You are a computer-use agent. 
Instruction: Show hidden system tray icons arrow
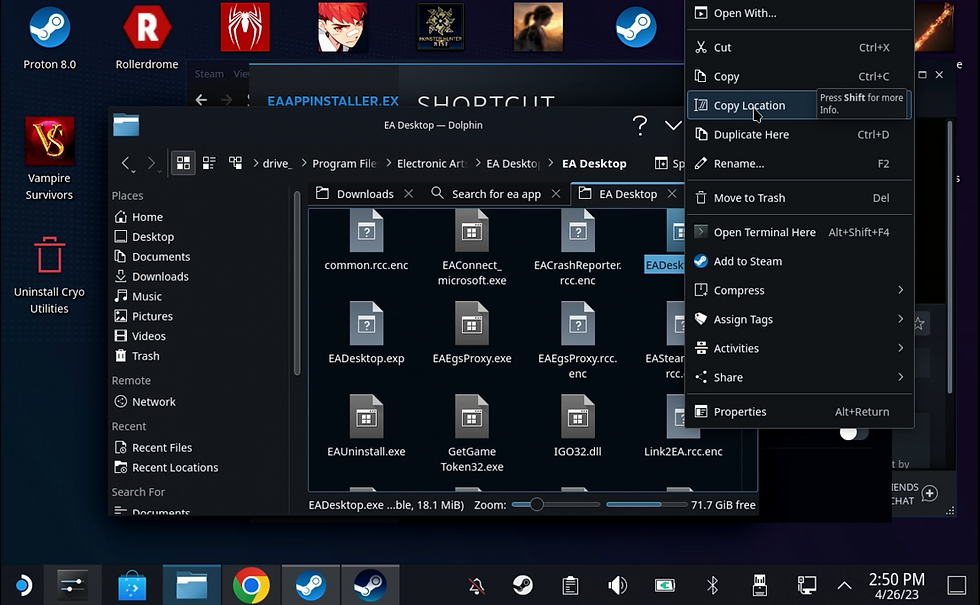[x=844, y=586]
